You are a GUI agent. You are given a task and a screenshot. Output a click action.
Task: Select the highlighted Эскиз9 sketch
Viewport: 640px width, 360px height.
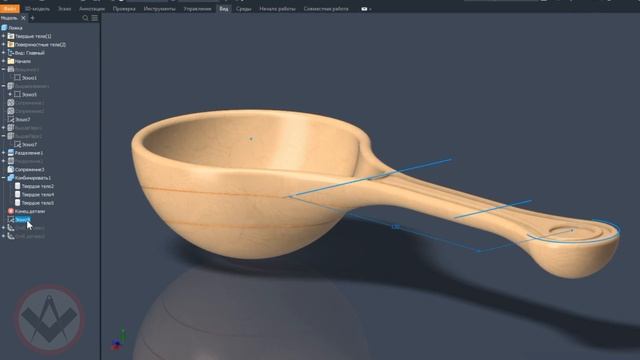click(23, 220)
